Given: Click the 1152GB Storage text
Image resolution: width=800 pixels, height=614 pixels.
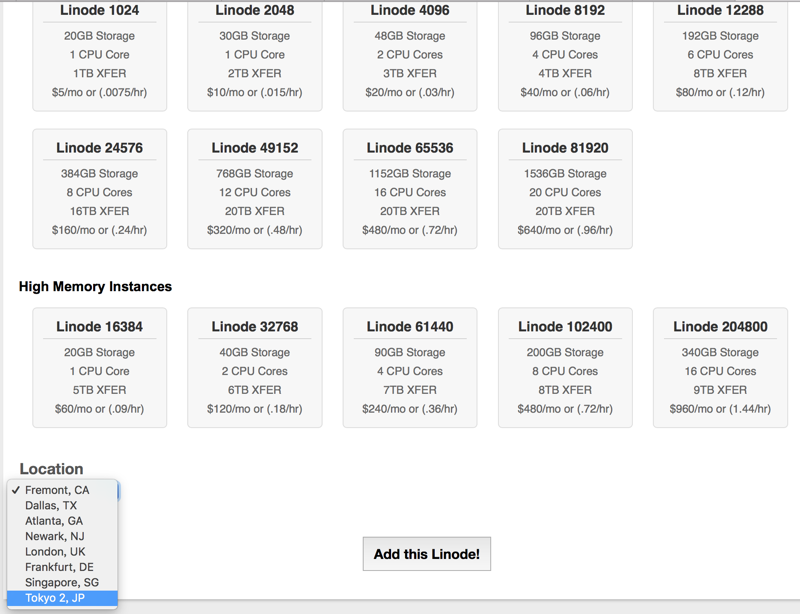Looking at the screenshot, I should 410,174.
